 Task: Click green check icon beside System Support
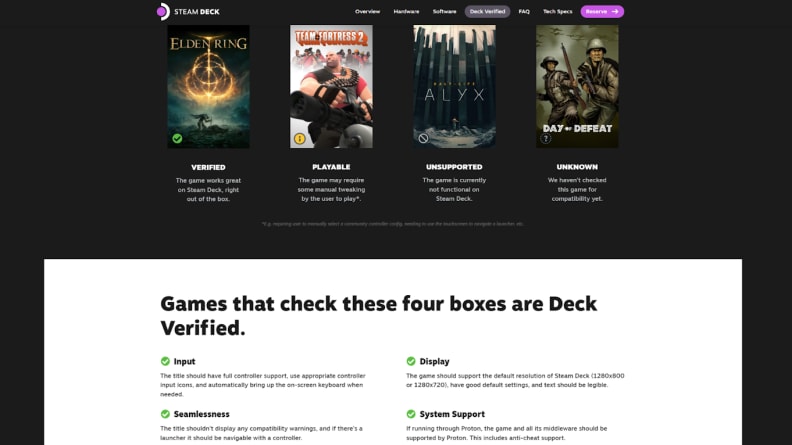(x=411, y=414)
